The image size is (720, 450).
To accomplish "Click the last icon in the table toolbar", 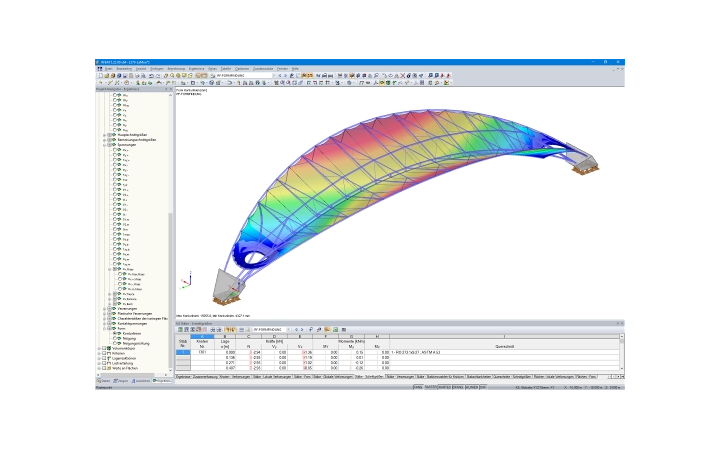I will coord(344,330).
